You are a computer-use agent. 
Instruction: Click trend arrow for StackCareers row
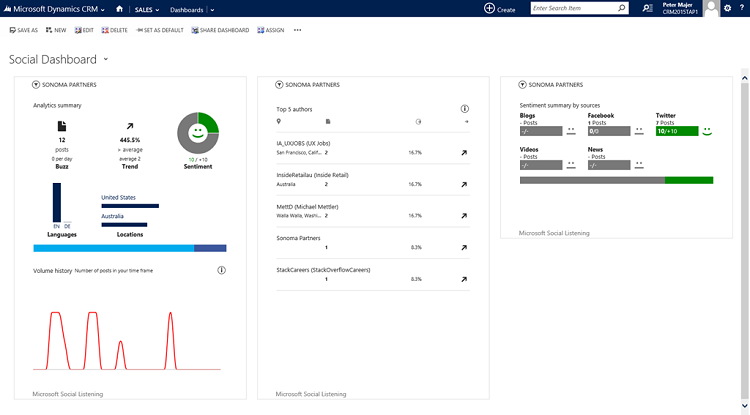464,279
